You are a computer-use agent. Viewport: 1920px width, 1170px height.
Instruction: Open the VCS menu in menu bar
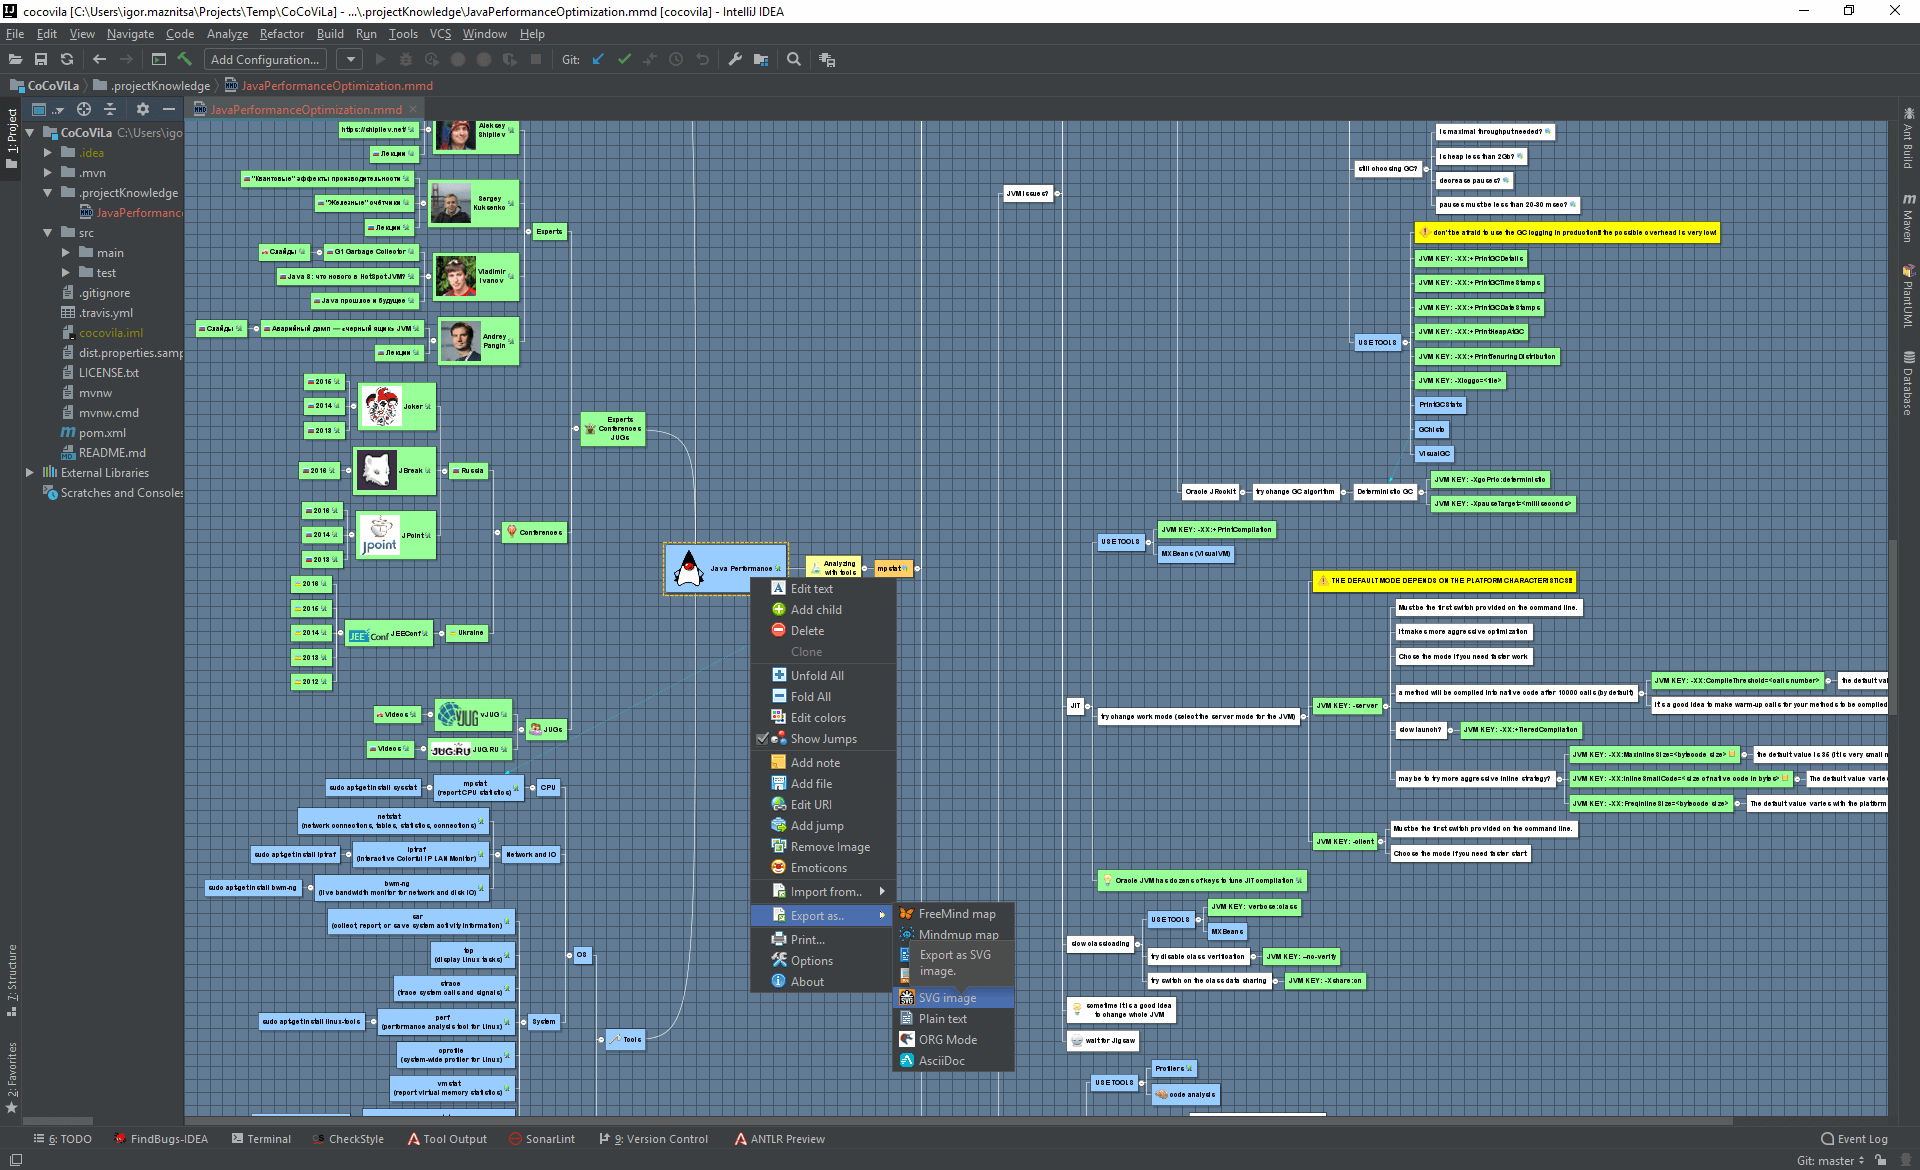tap(440, 34)
